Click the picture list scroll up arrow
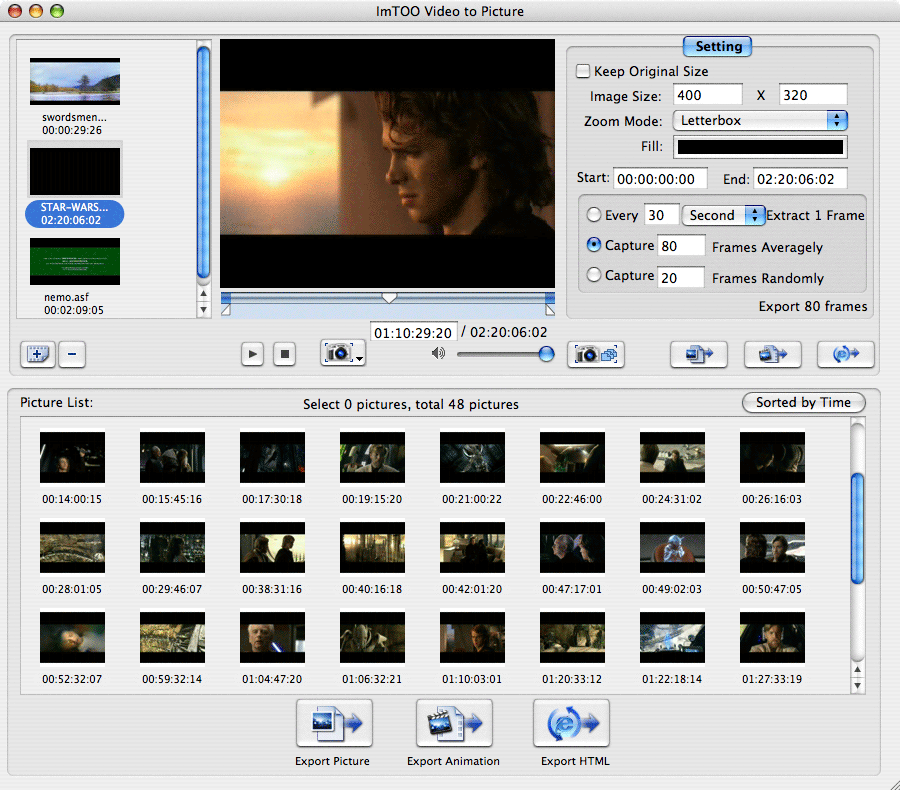This screenshot has width=900, height=790. pyautogui.click(x=857, y=669)
